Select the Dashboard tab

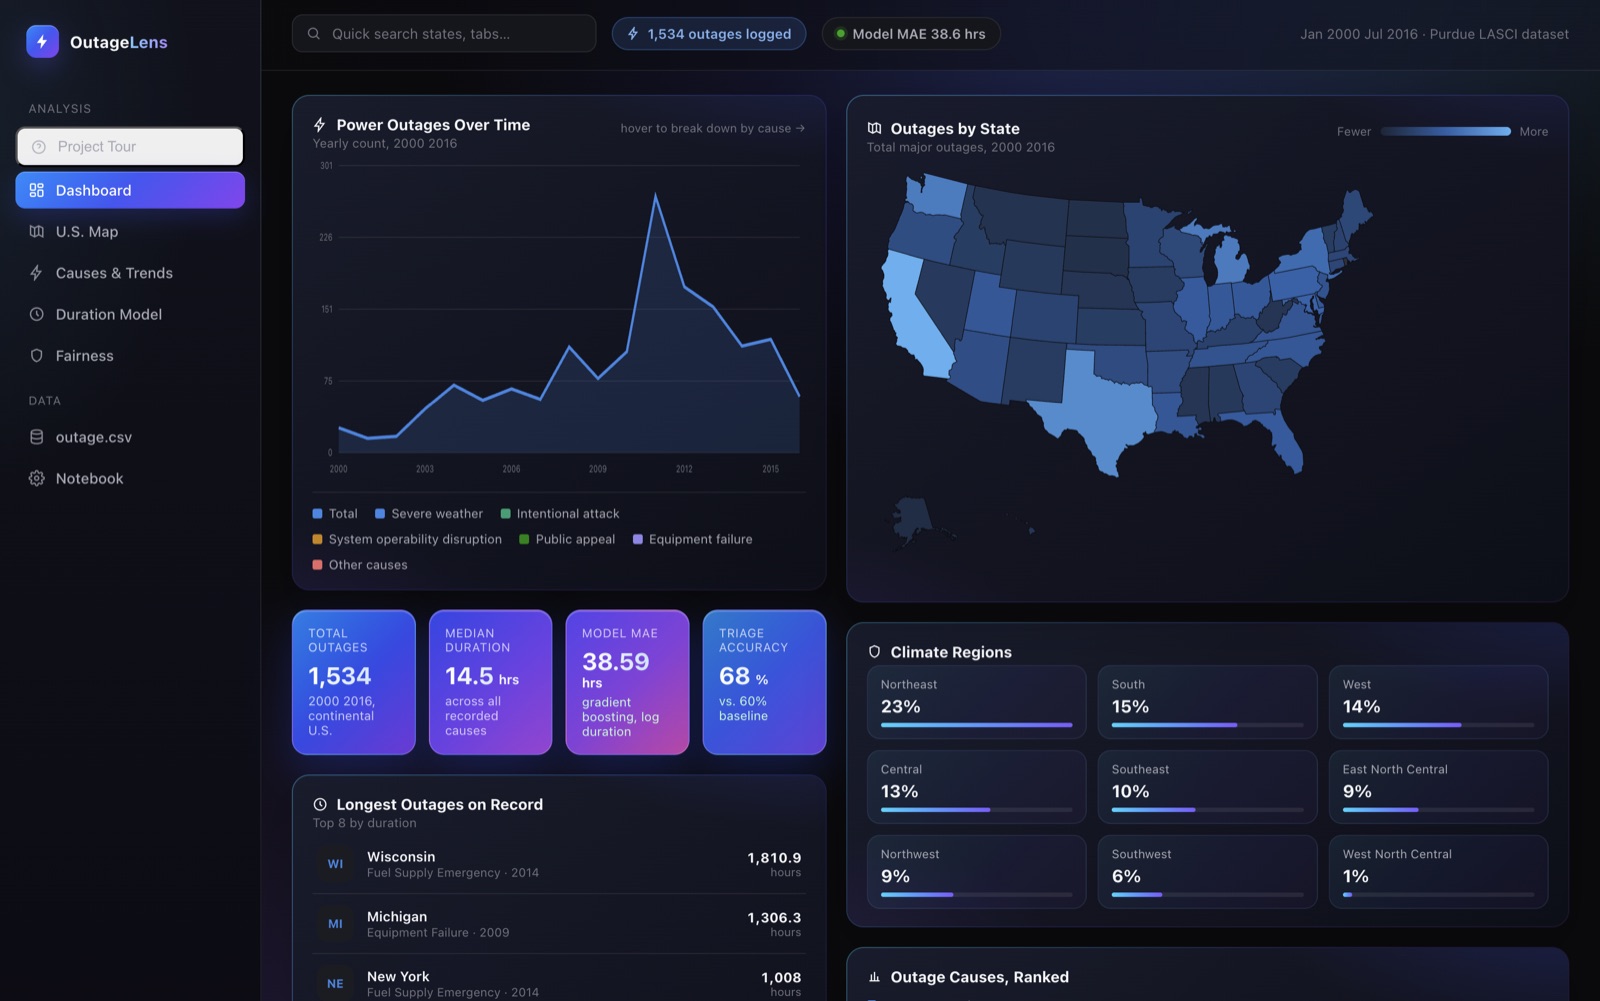click(130, 190)
